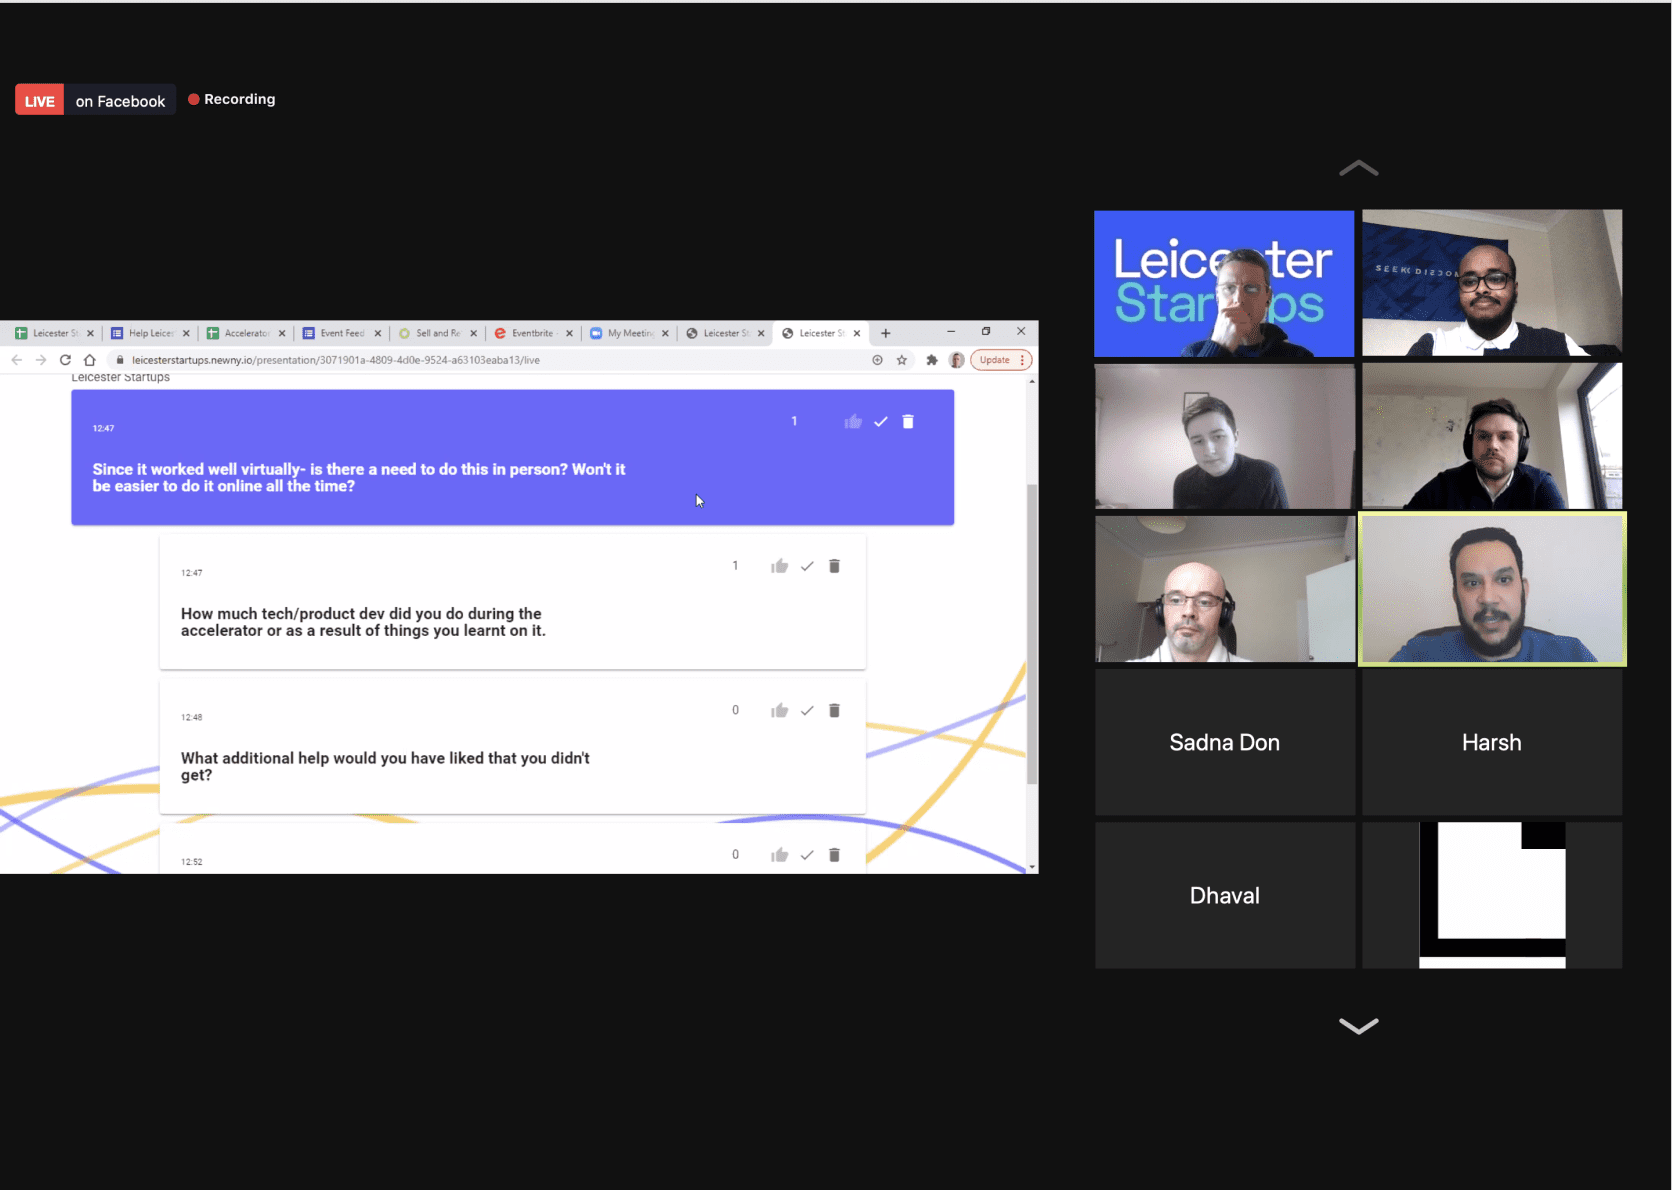Like the 'Since it worked well virtually' question
The height and width of the screenshot is (1190, 1672).
(853, 422)
